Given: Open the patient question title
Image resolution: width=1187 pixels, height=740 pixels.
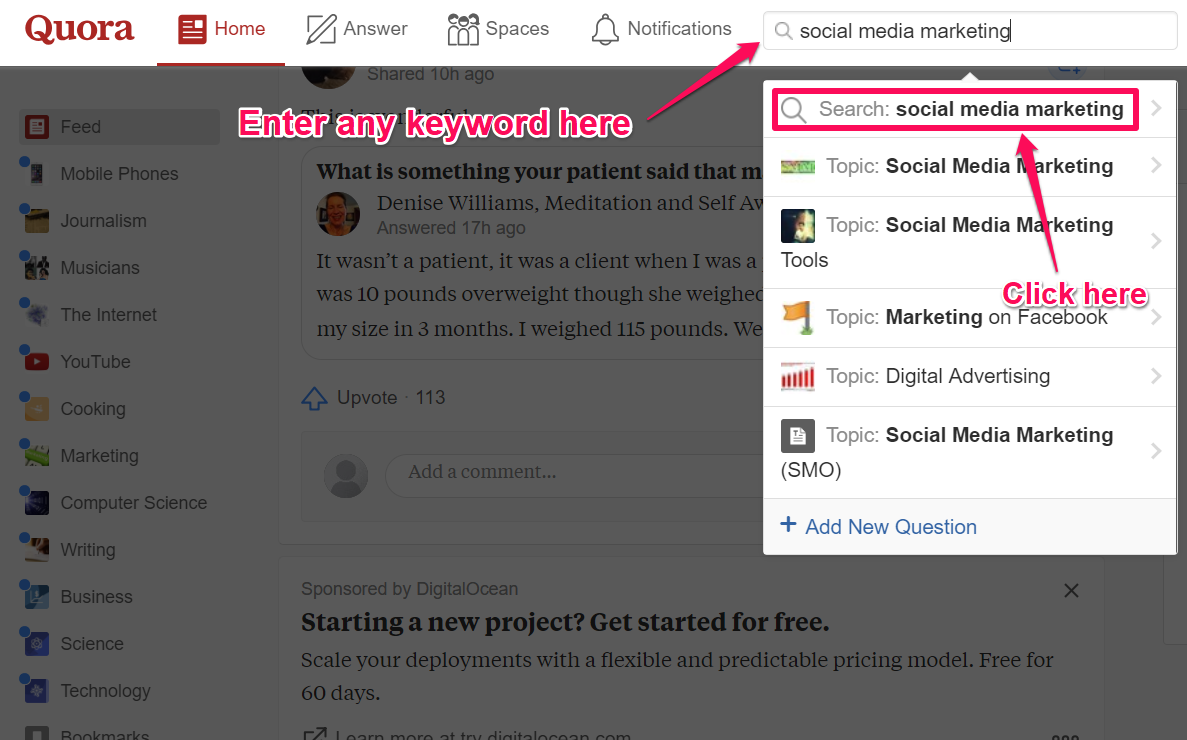Looking at the screenshot, I should tap(539, 172).
